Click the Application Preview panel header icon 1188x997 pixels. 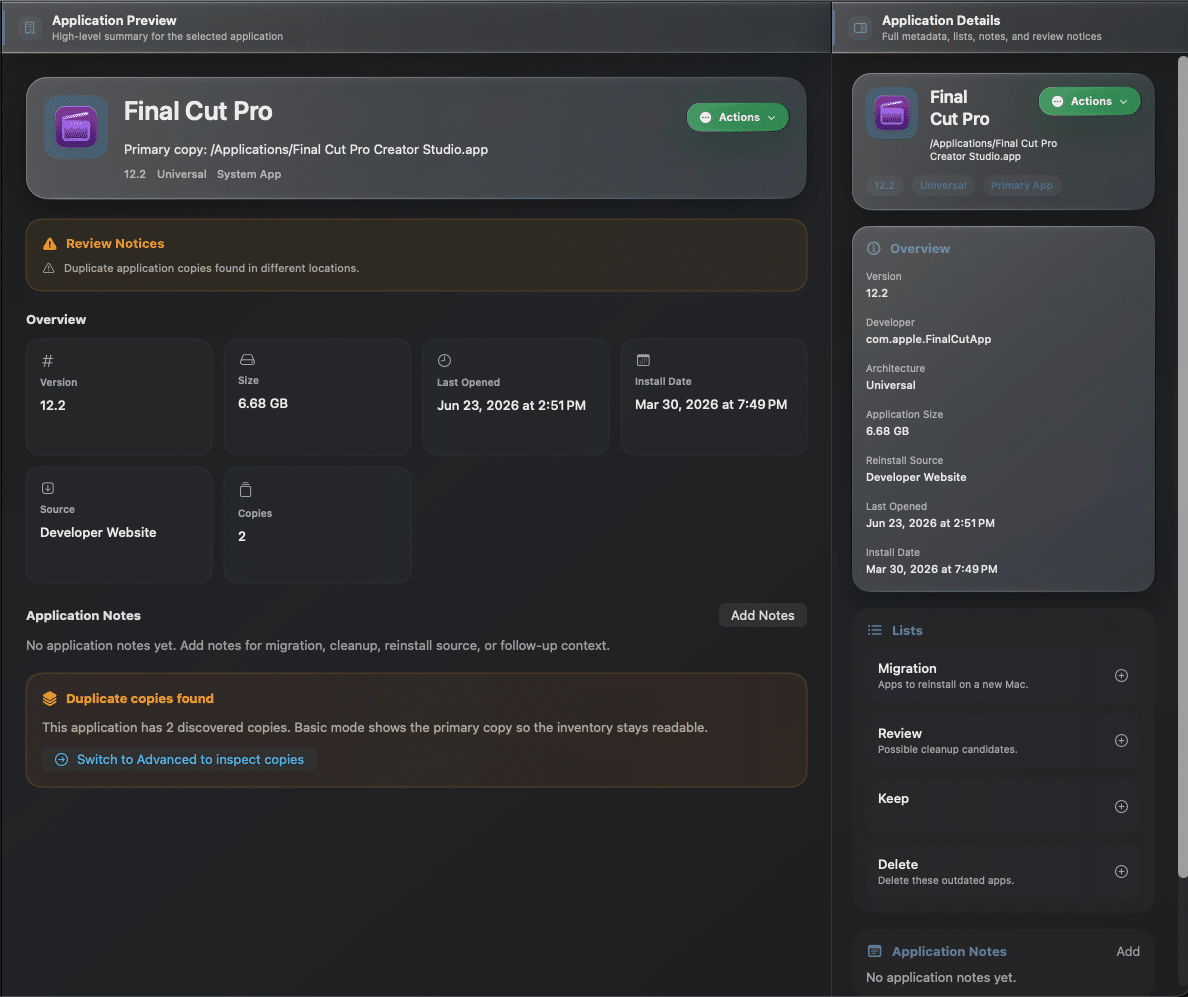coord(30,28)
